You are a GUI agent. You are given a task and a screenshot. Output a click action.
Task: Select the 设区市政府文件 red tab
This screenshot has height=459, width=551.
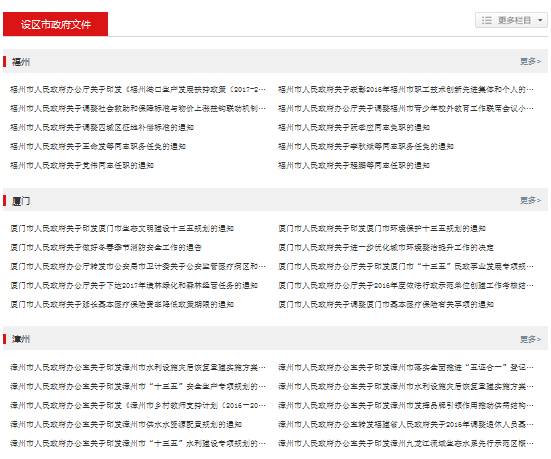click(56, 24)
